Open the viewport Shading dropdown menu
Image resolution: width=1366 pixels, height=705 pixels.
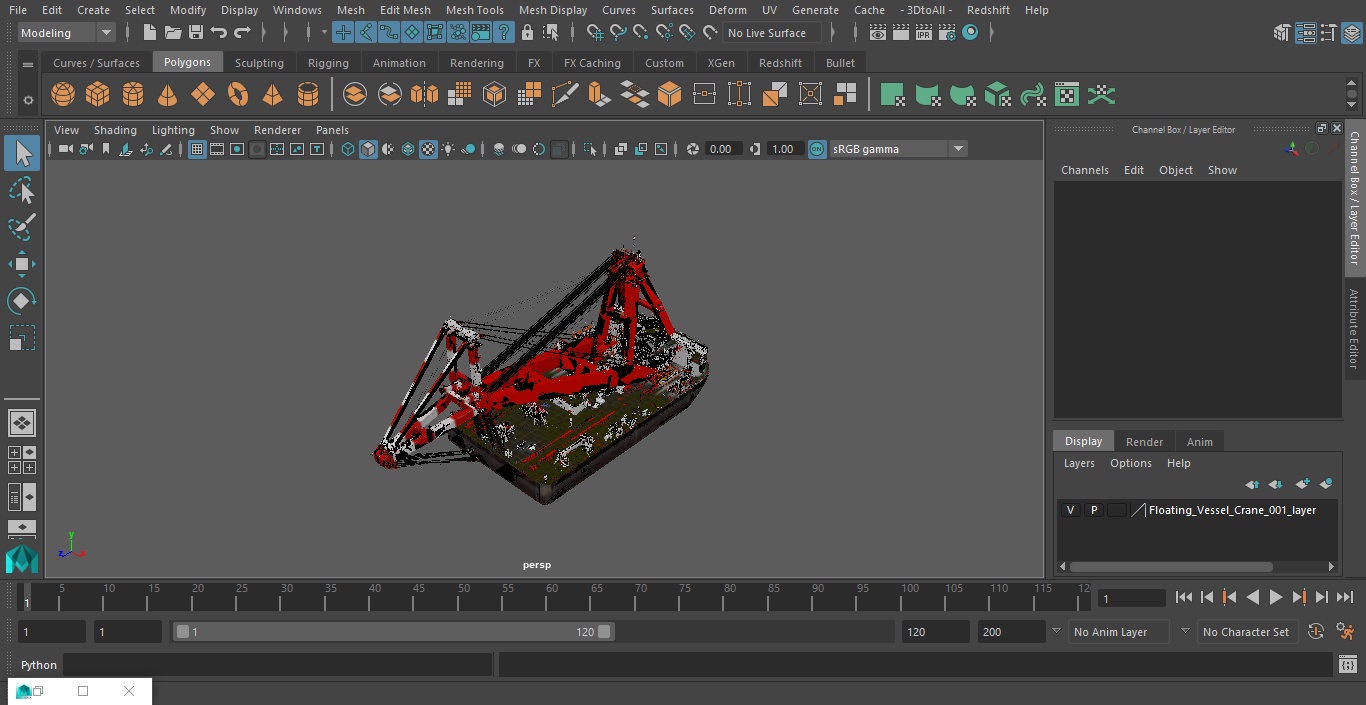[115, 130]
